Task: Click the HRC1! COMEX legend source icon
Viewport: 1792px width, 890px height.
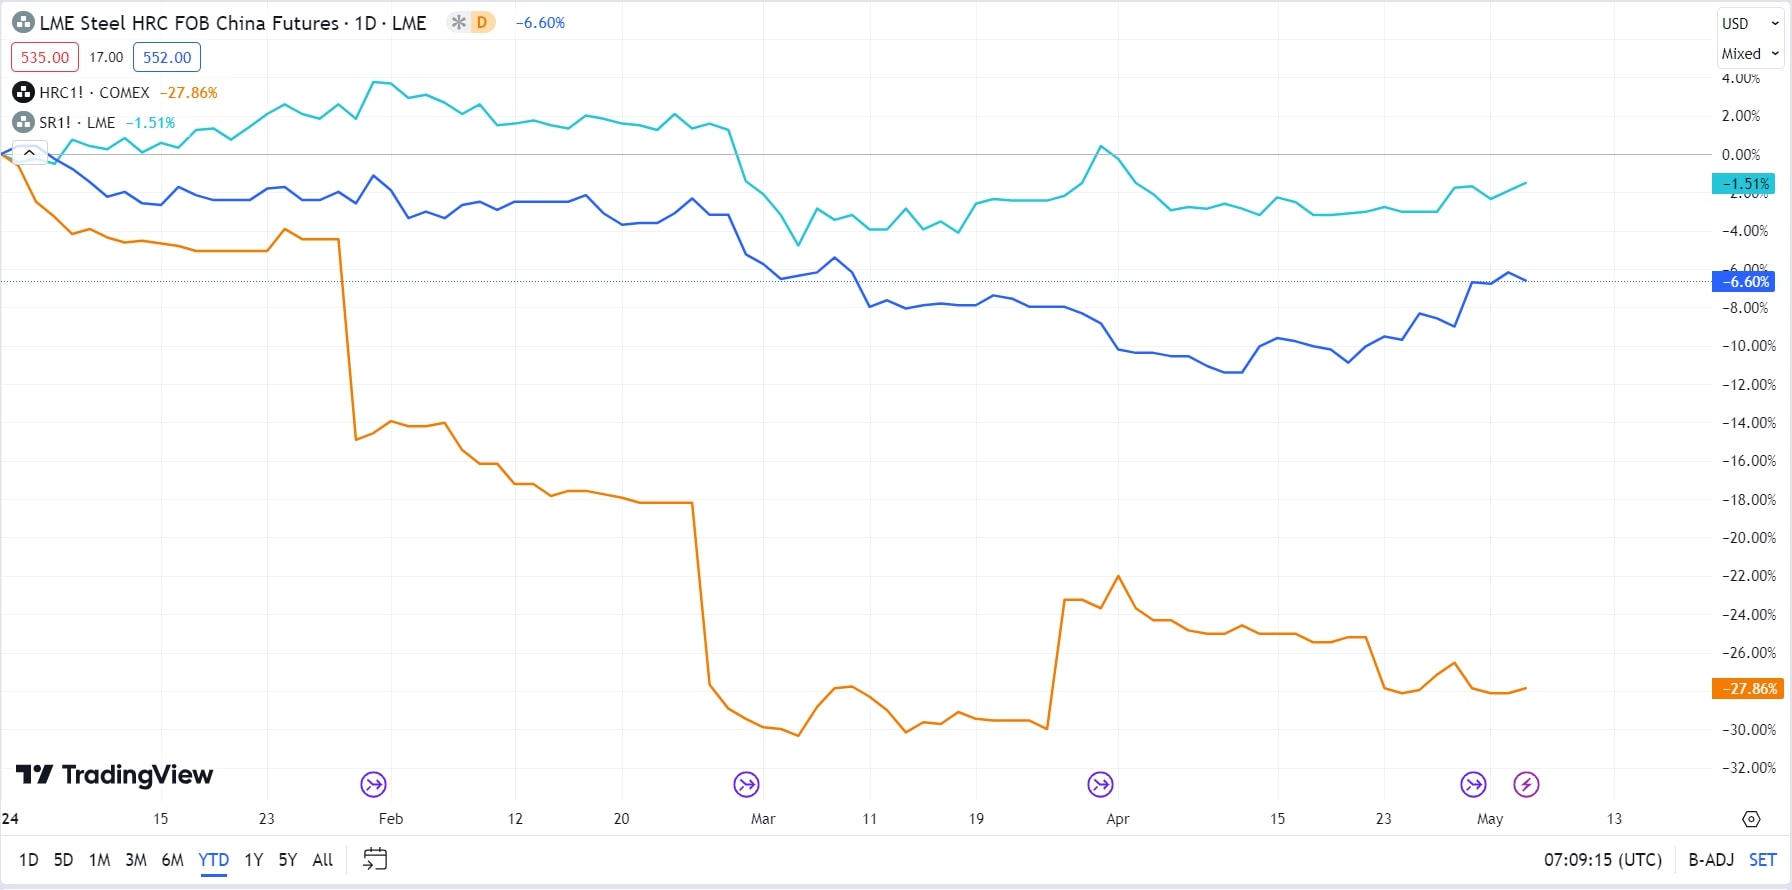Action: pos(23,92)
